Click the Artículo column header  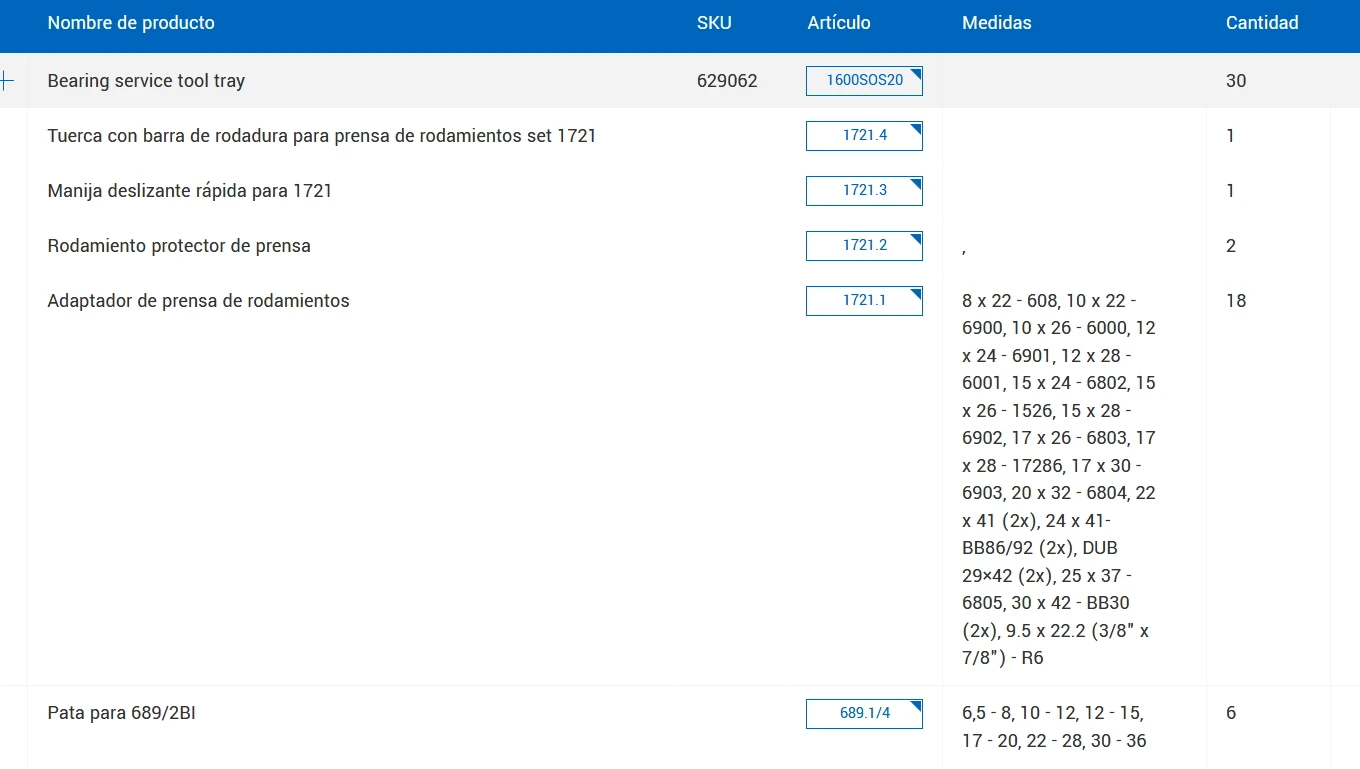[839, 23]
